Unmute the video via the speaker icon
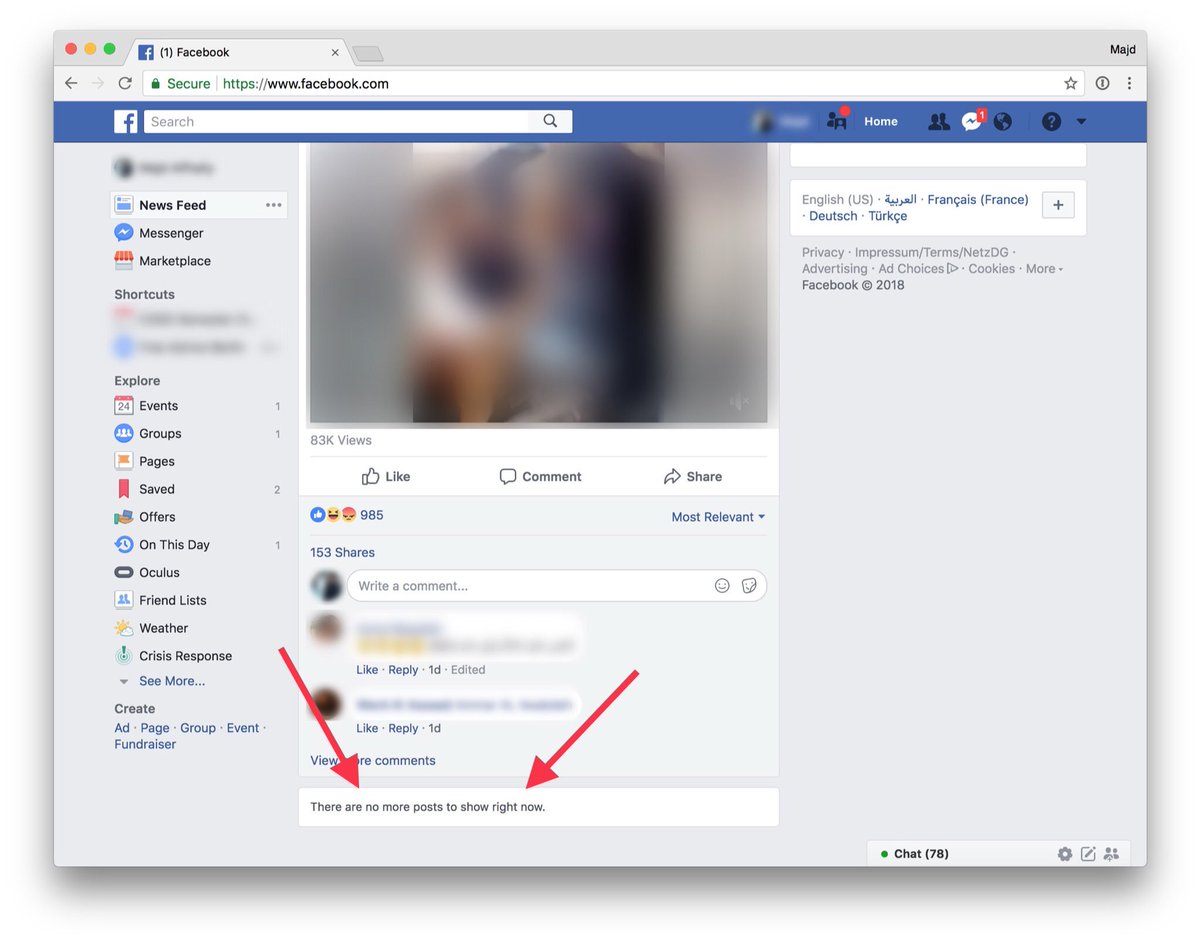Viewport: 1200px width, 943px height. pyautogui.click(x=740, y=402)
